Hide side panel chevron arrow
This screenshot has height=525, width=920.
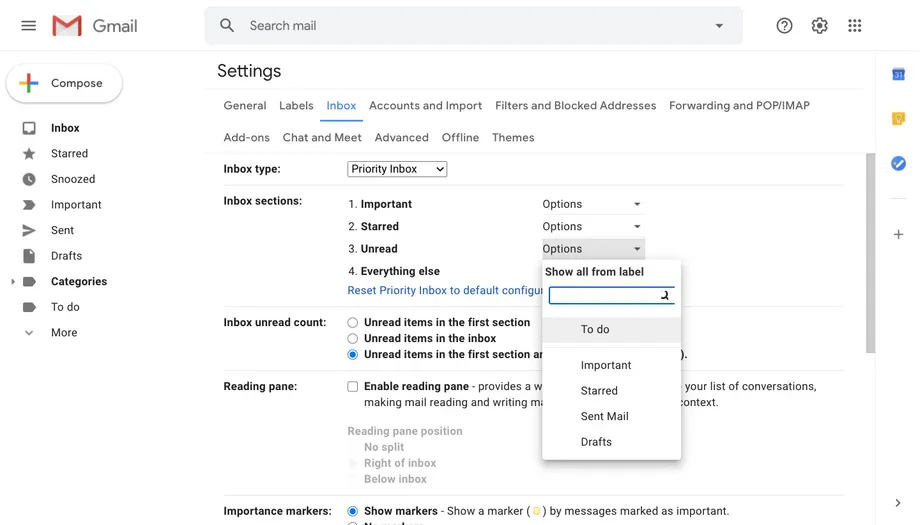[898, 503]
